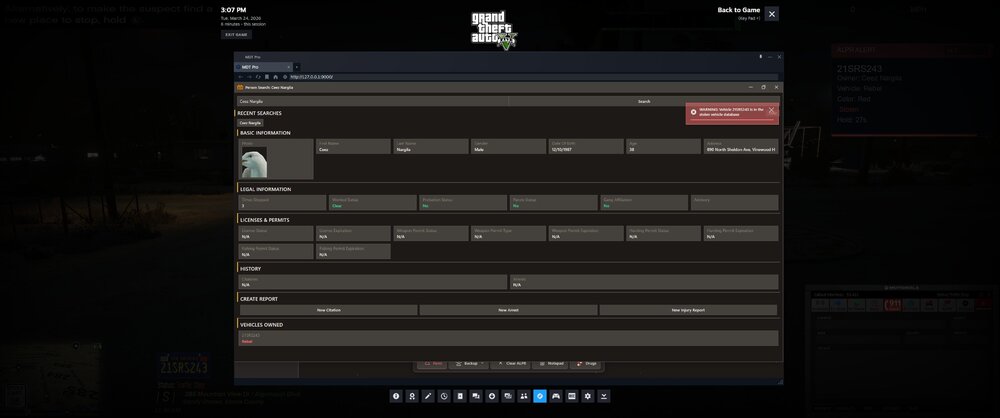Open the keyboard/panel icon in overlay bar
This screenshot has width=1000, height=418.
coord(571,396)
